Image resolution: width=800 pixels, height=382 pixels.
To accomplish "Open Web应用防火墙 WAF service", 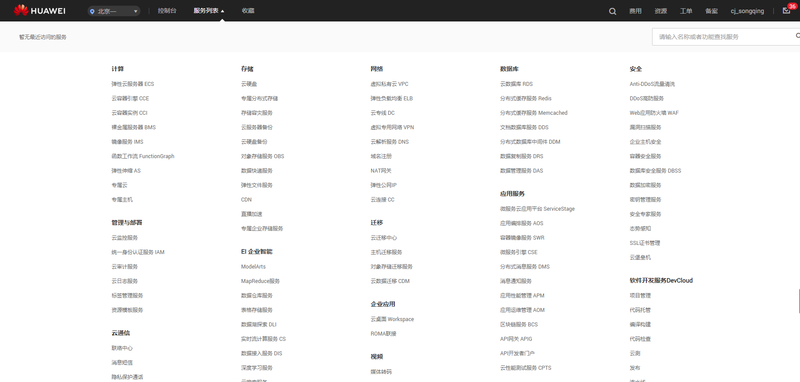I will (x=654, y=113).
